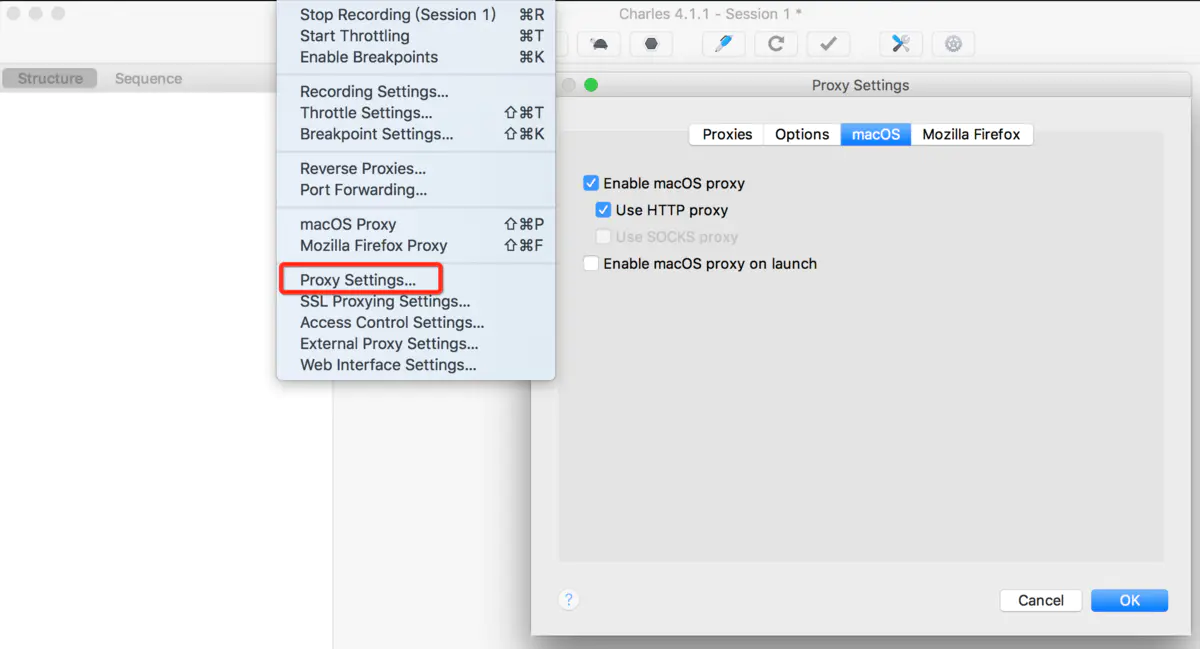Viewport: 1200px width, 649px height.
Task: Choose Start Throttling menu item
Action: 416,36
